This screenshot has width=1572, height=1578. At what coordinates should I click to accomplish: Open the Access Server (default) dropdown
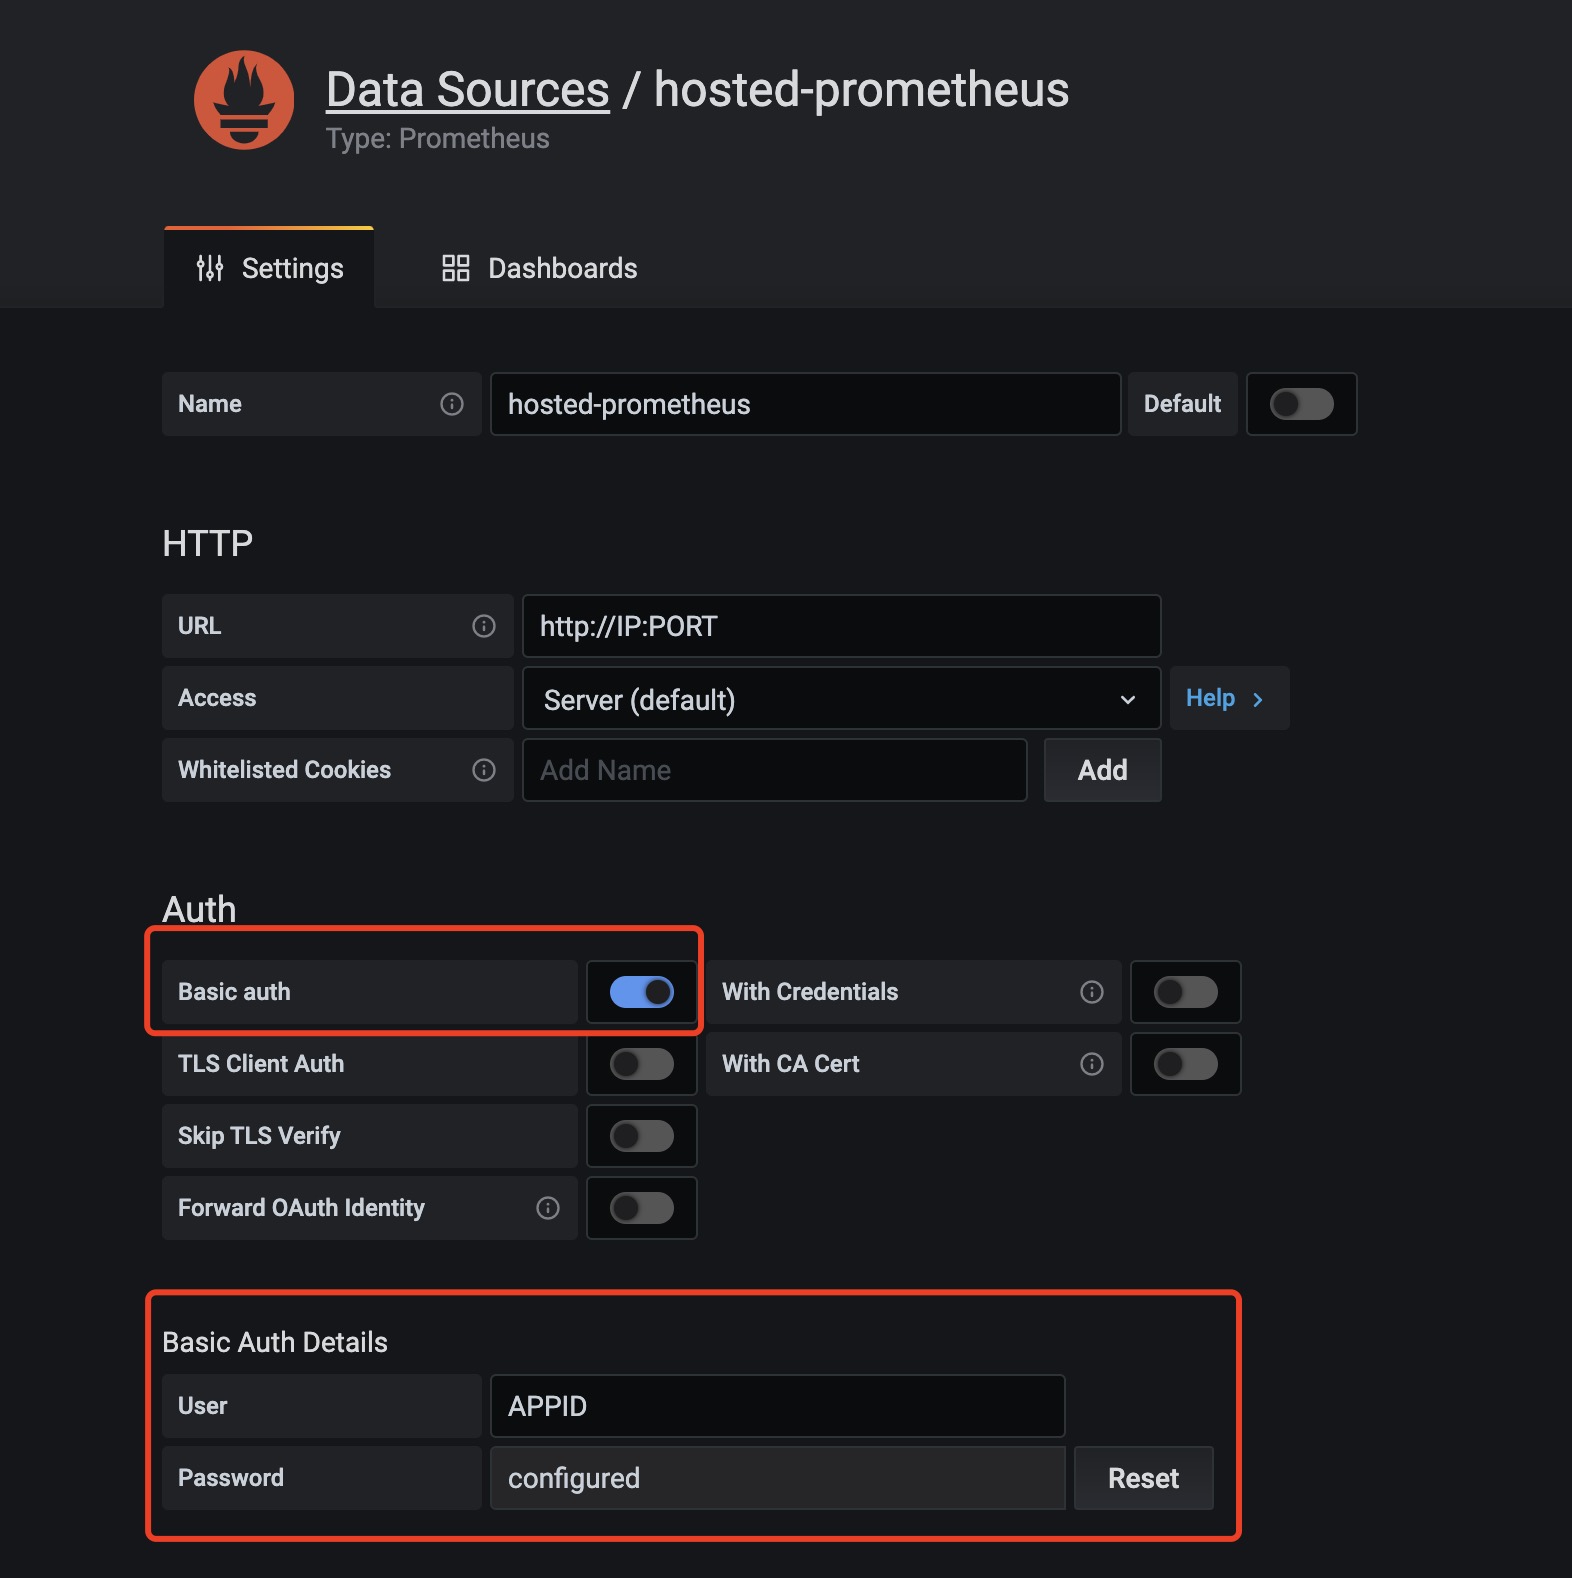tap(840, 699)
